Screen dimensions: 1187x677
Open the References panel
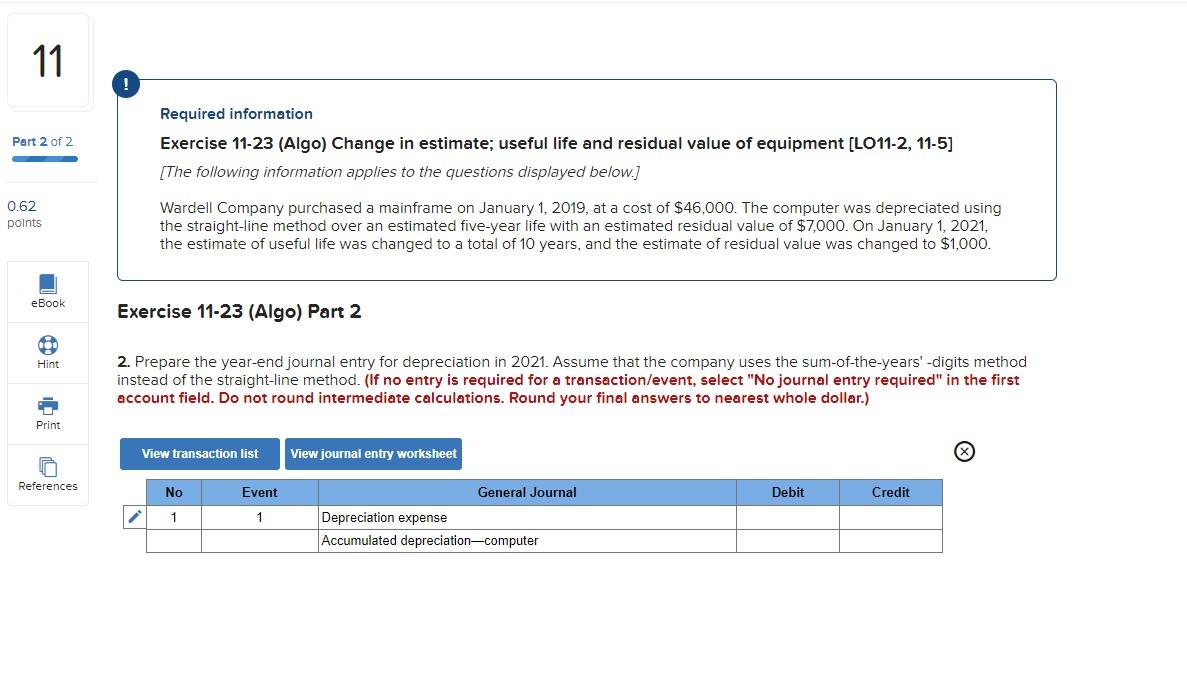47,474
